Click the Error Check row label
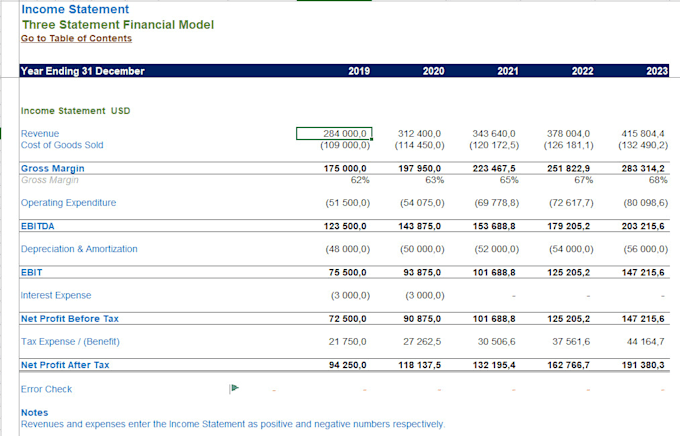Viewport: 680px width, 436px height. (46, 389)
